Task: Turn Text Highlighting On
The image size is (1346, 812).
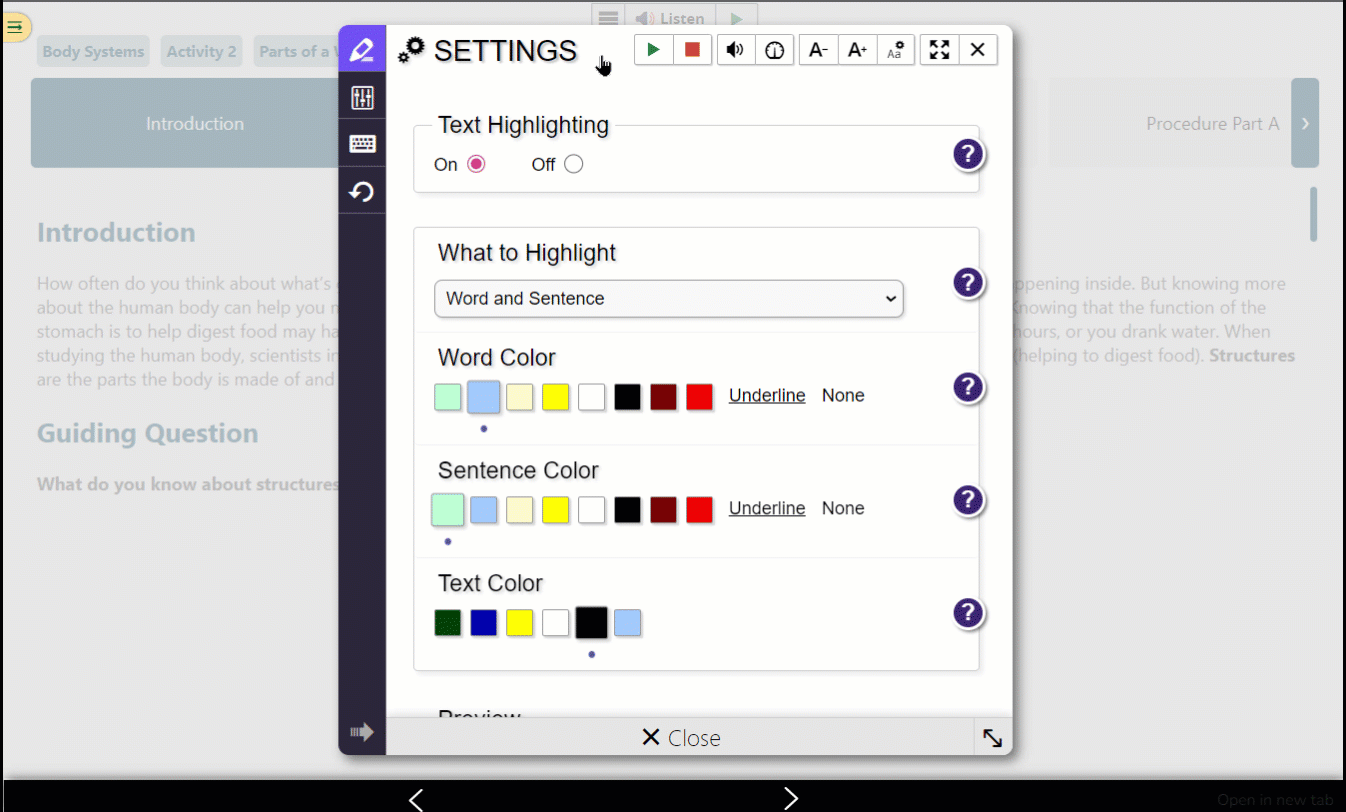Action: [x=476, y=162]
